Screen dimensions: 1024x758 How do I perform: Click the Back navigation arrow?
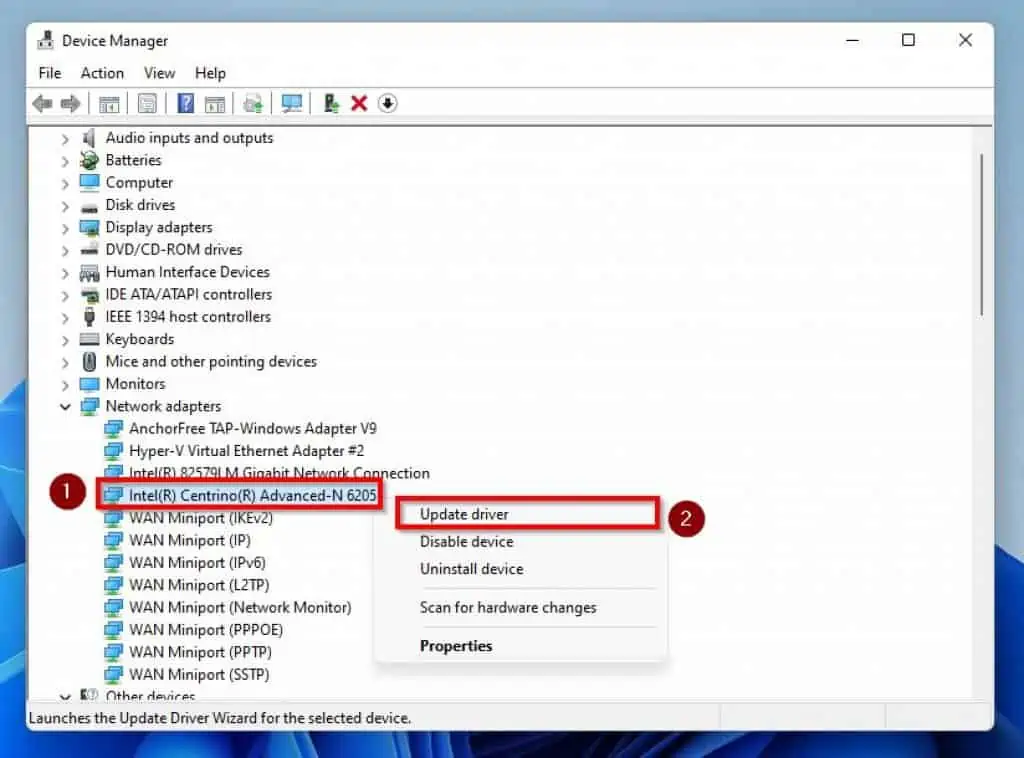point(41,103)
